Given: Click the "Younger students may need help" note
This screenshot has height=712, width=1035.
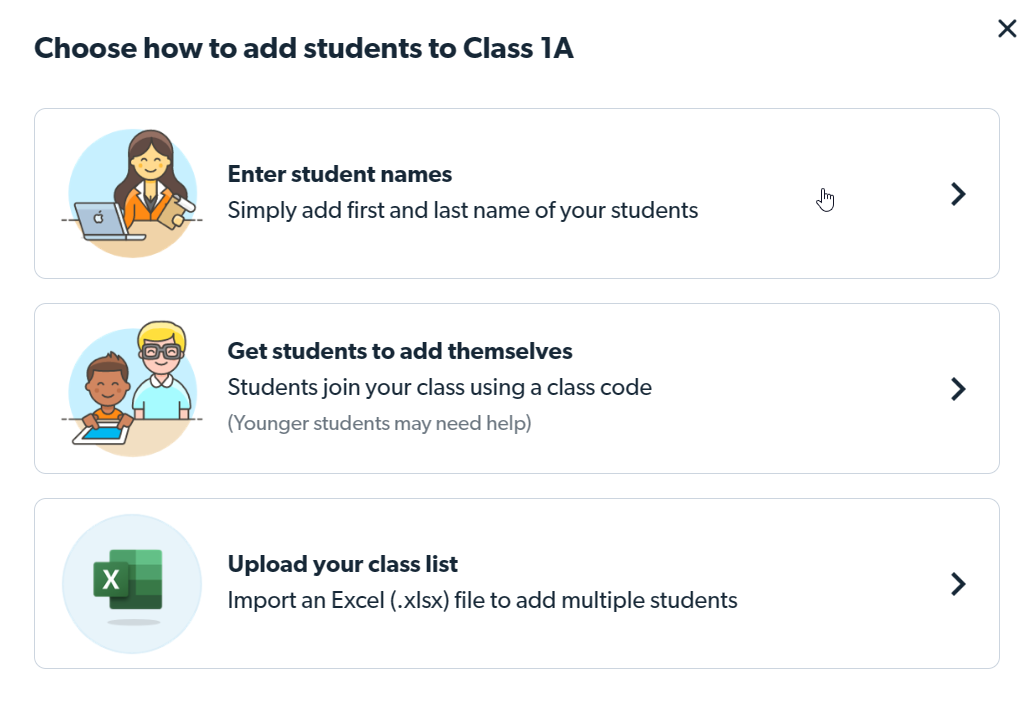Looking at the screenshot, I should (380, 423).
